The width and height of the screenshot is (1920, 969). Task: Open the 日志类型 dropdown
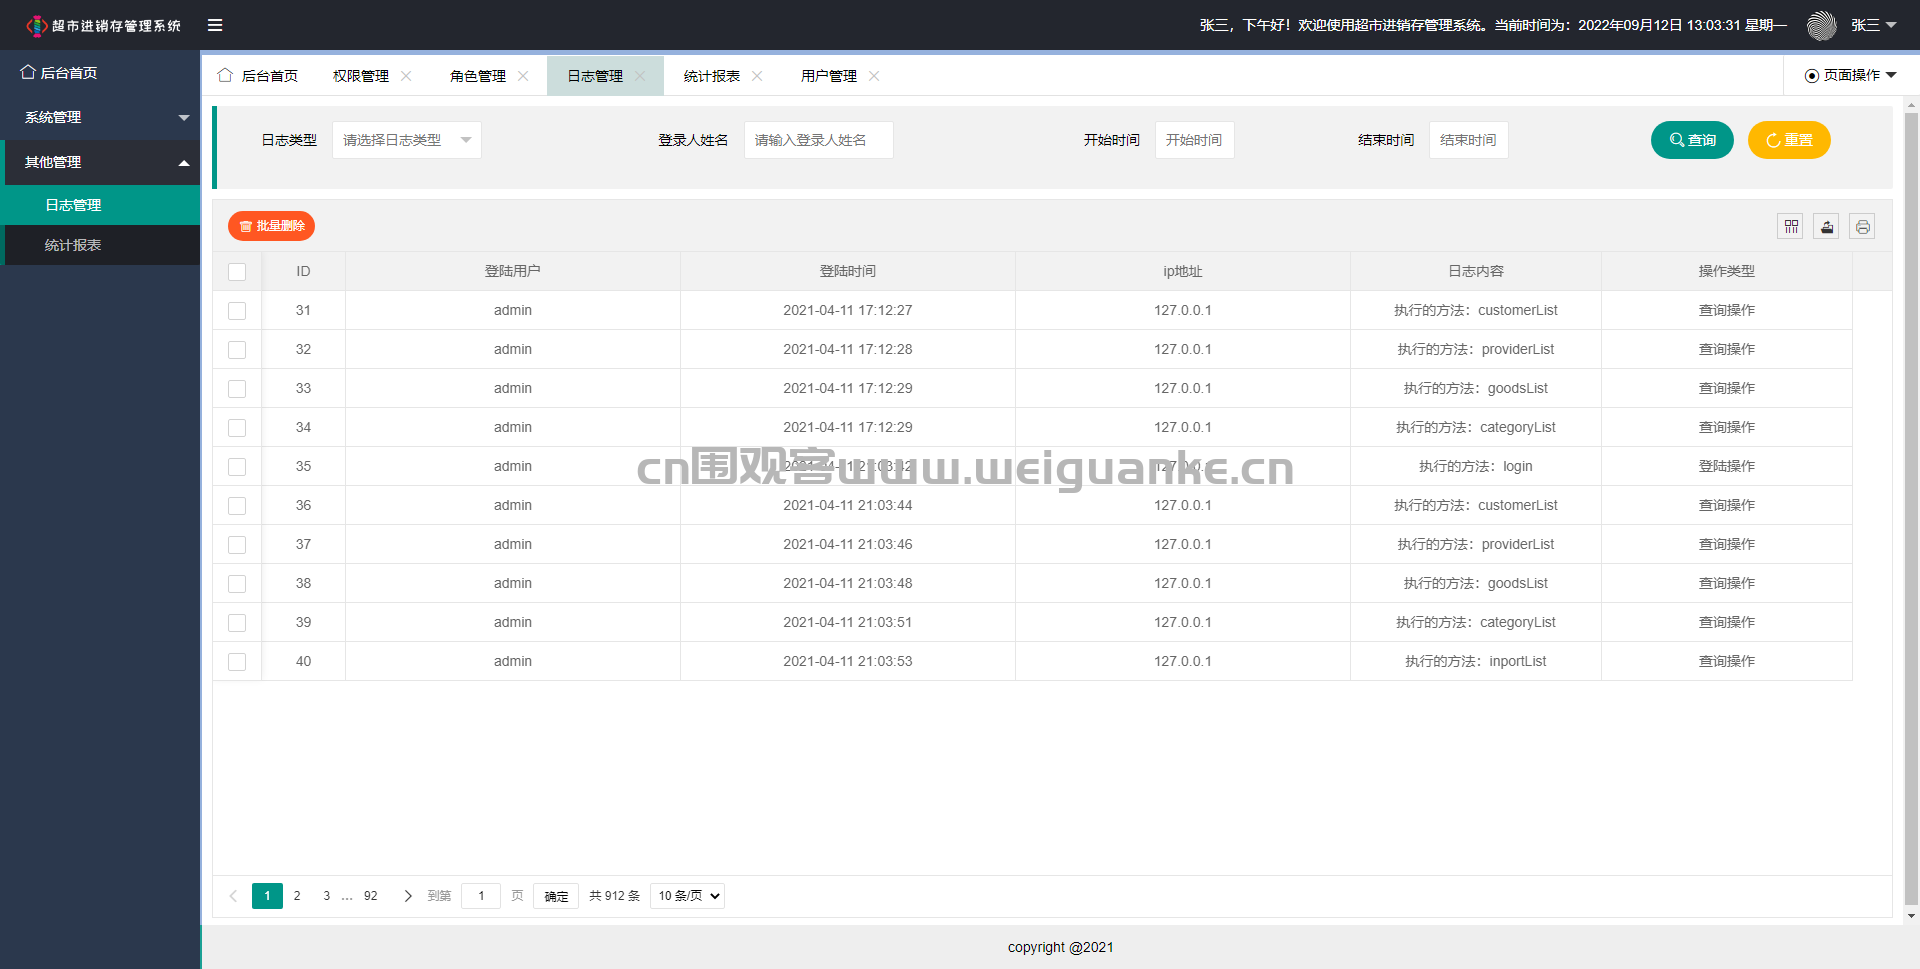coord(407,140)
